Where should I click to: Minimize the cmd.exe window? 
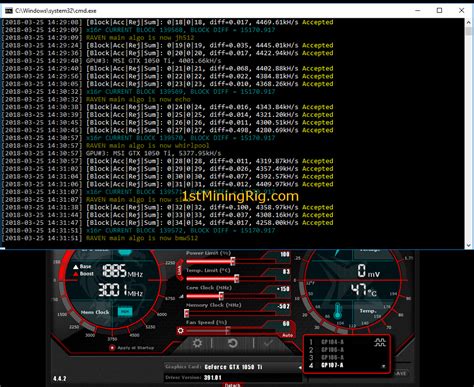pyautogui.click(x=417, y=11)
